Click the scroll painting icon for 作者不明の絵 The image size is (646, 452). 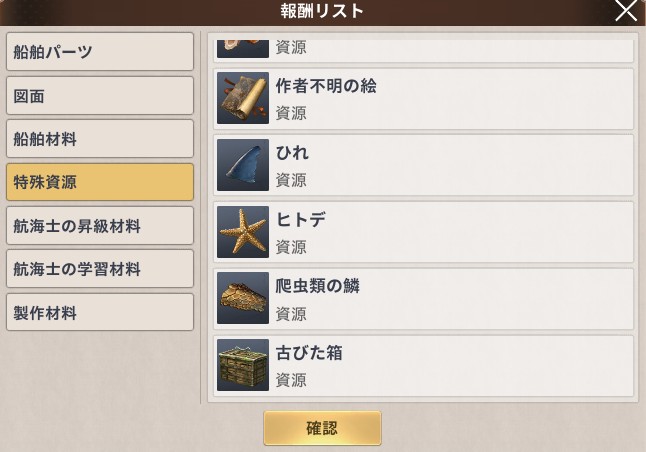[243, 98]
